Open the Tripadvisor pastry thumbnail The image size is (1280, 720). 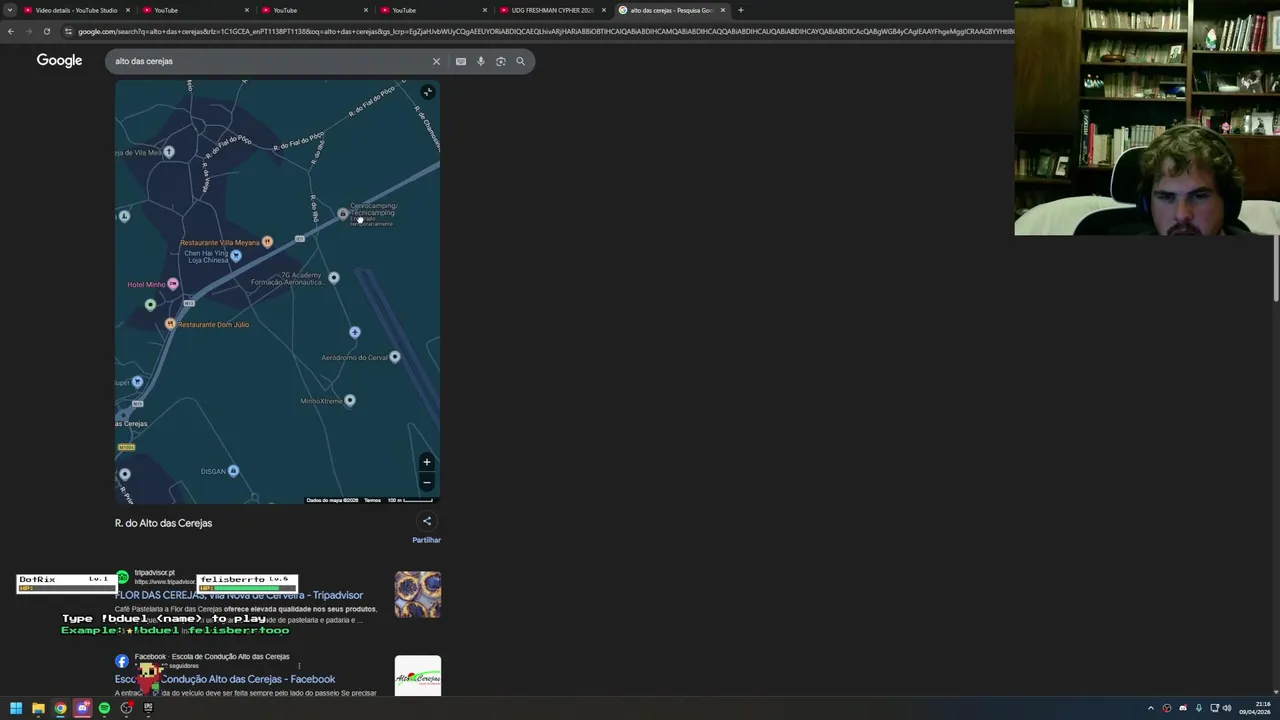(x=417, y=594)
